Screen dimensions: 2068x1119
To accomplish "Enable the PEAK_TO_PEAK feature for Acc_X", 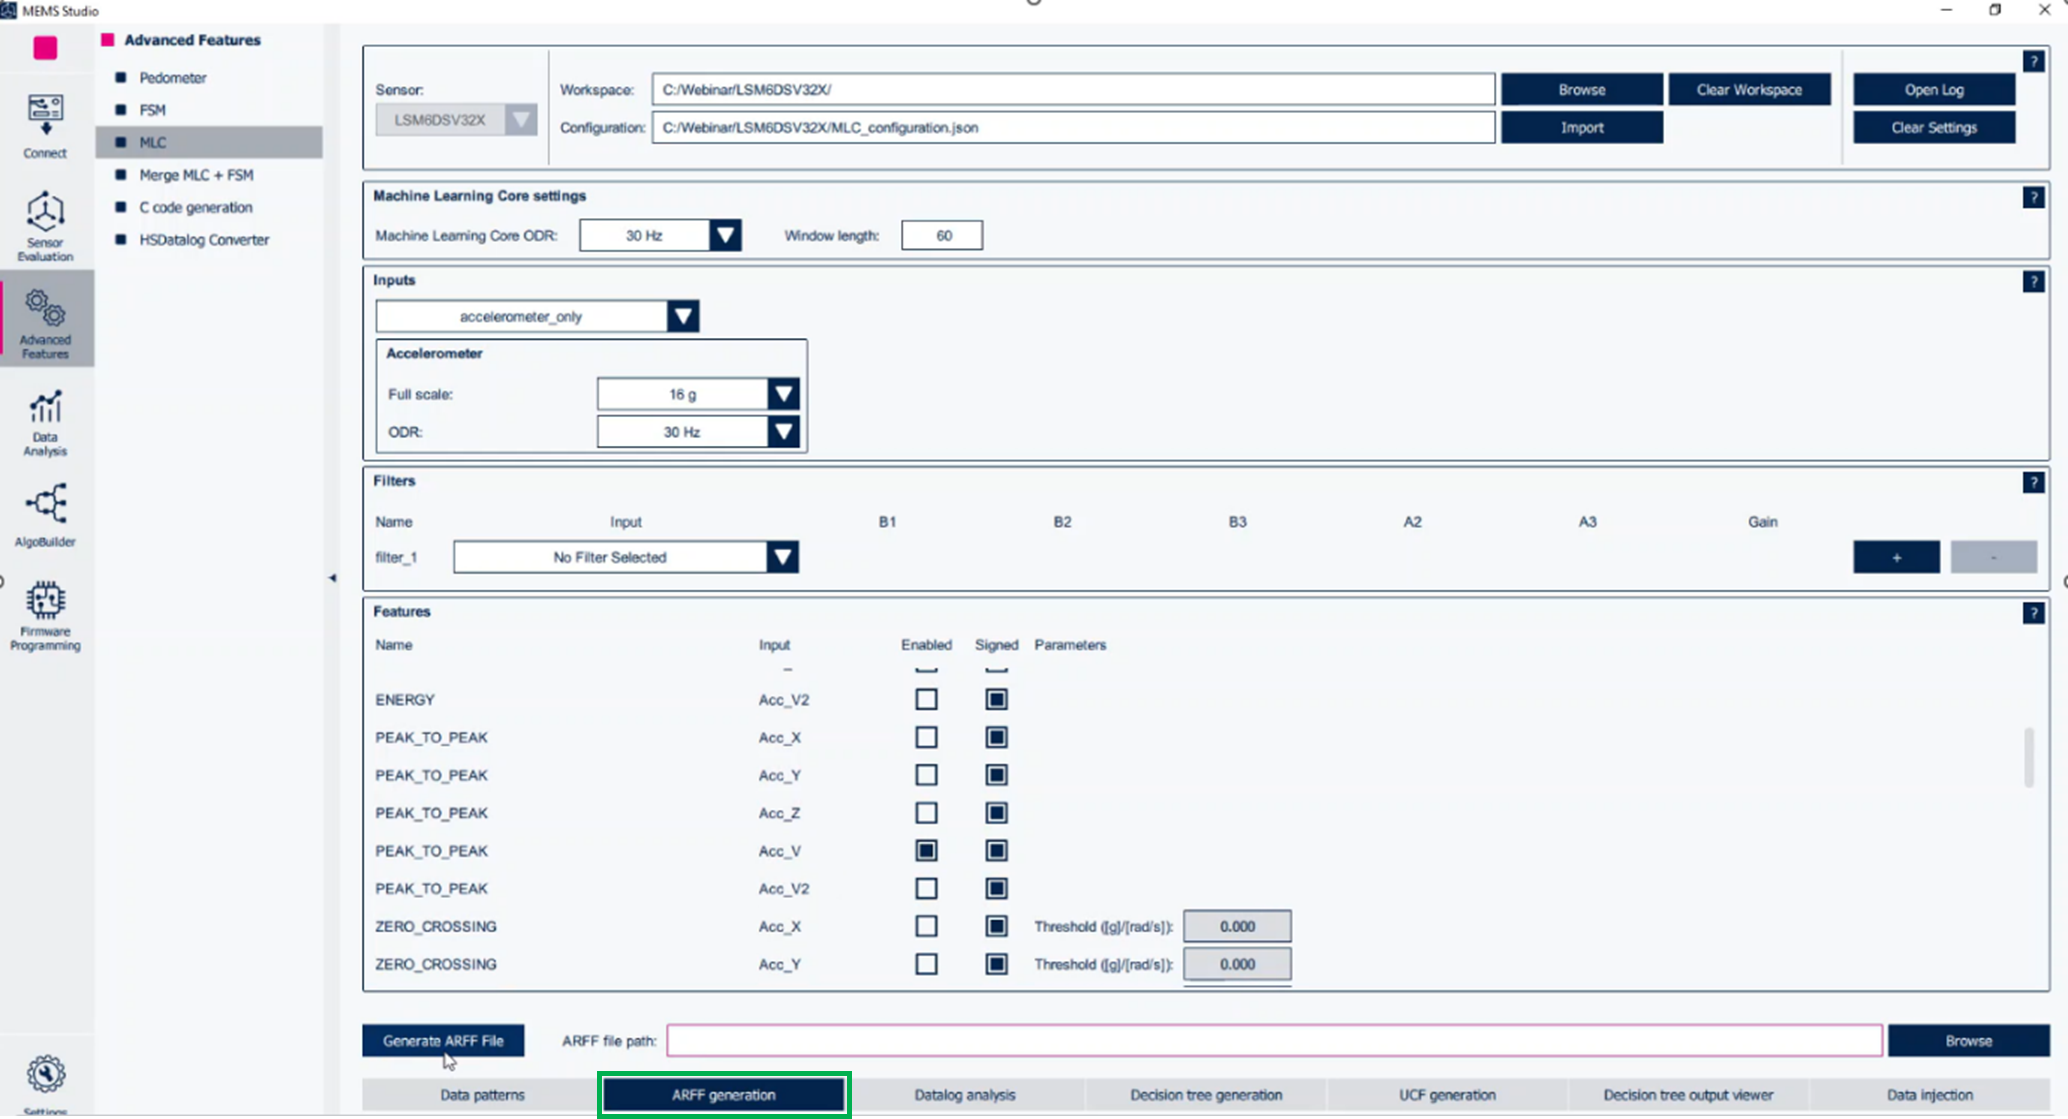I will (926, 737).
